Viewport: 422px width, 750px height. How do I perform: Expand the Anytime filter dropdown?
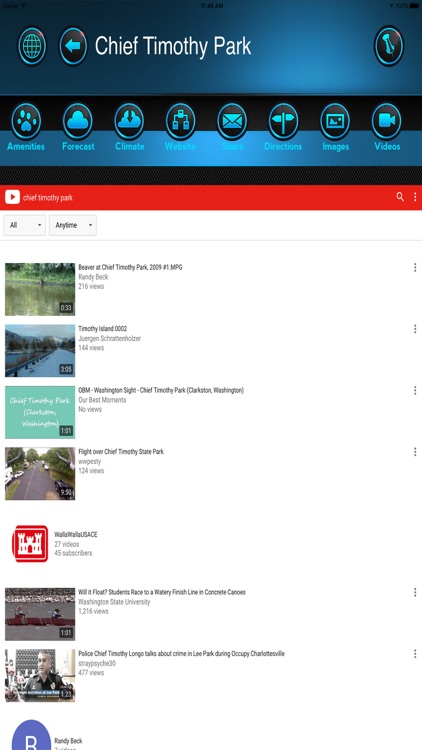73,225
